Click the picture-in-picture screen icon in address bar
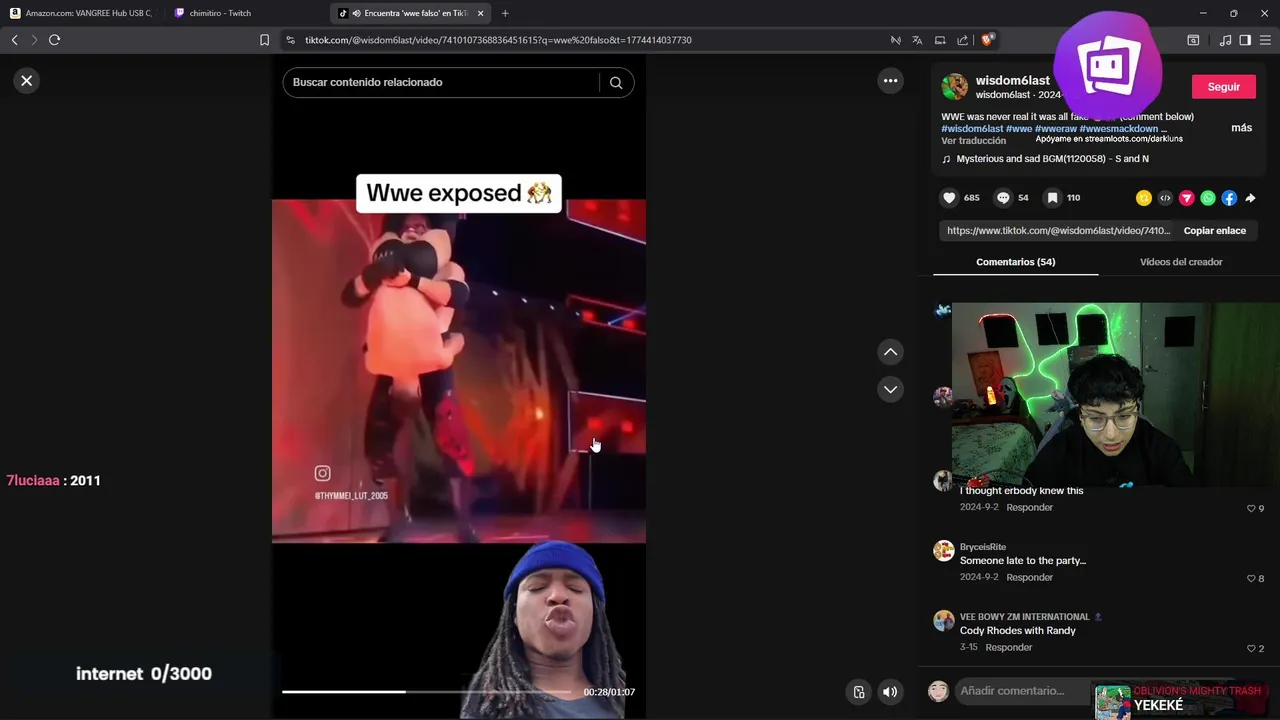This screenshot has width=1280, height=720. pos(940,40)
